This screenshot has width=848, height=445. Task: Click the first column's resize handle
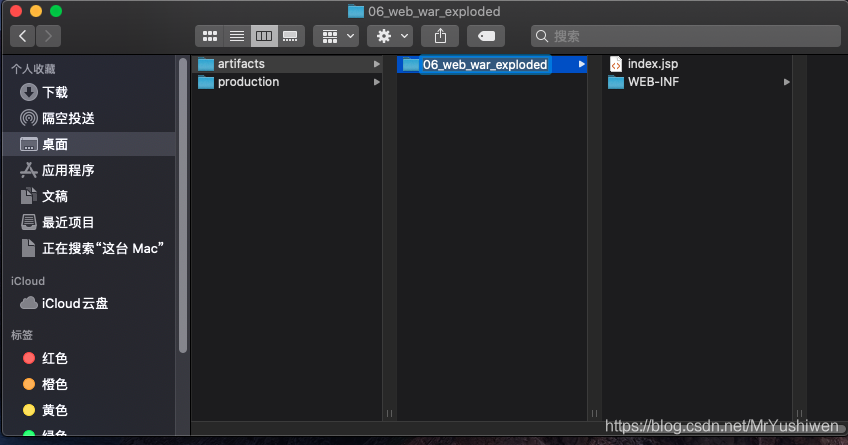[389, 414]
